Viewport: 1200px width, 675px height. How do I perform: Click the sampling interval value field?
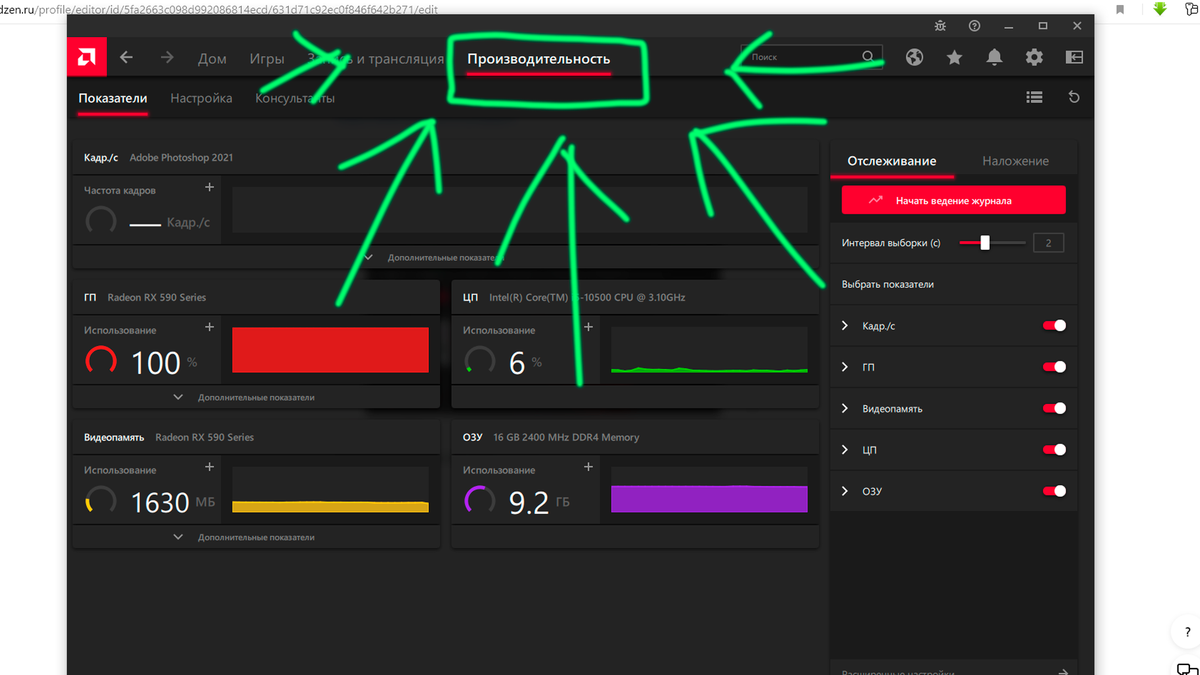click(1048, 243)
